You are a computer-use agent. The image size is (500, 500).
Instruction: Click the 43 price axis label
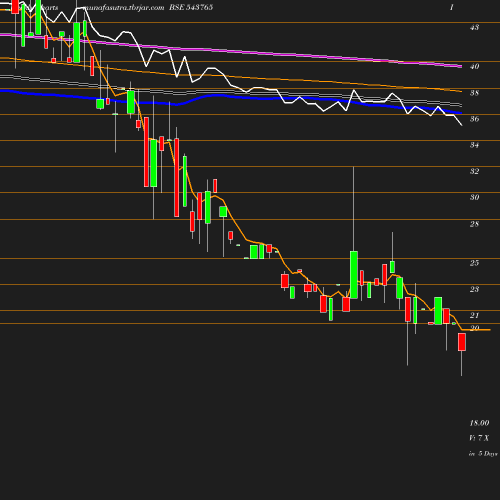click(474, 27)
